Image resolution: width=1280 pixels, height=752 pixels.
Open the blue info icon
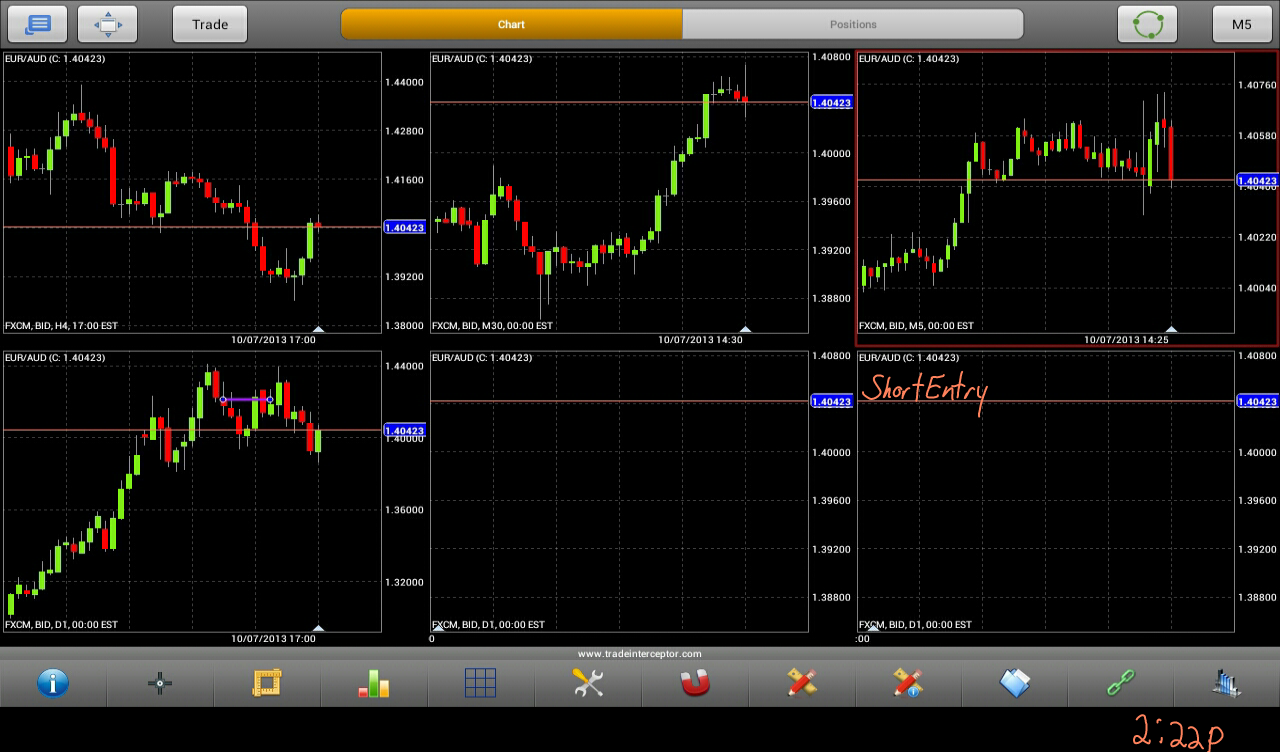click(x=53, y=684)
